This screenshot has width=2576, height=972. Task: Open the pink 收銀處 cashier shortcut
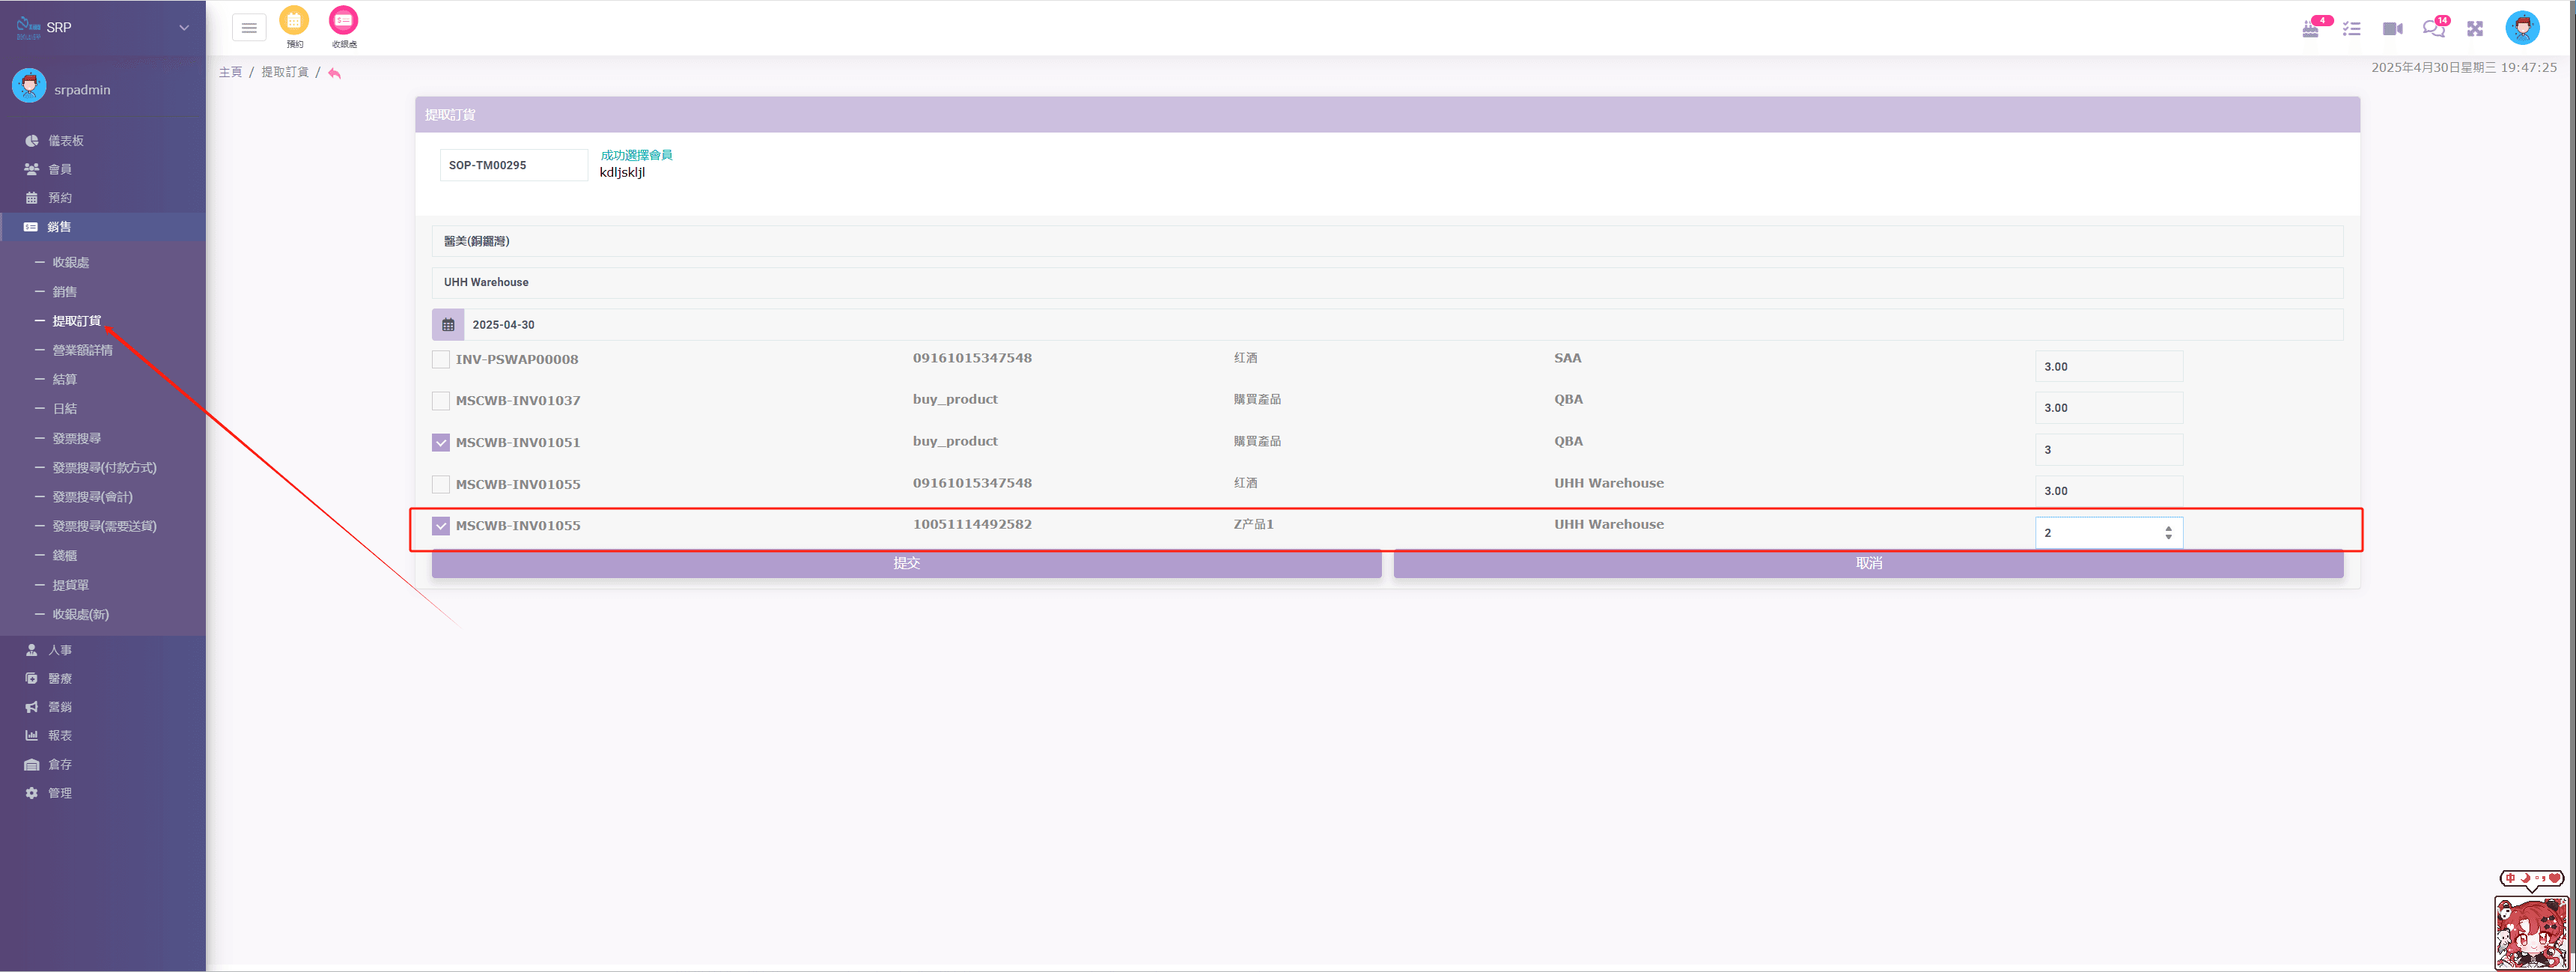click(343, 21)
